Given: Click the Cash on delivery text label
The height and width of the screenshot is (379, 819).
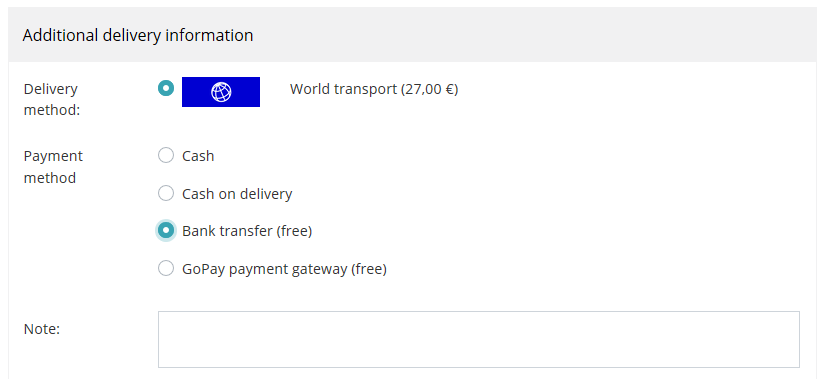Looking at the screenshot, I should (x=237, y=194).
